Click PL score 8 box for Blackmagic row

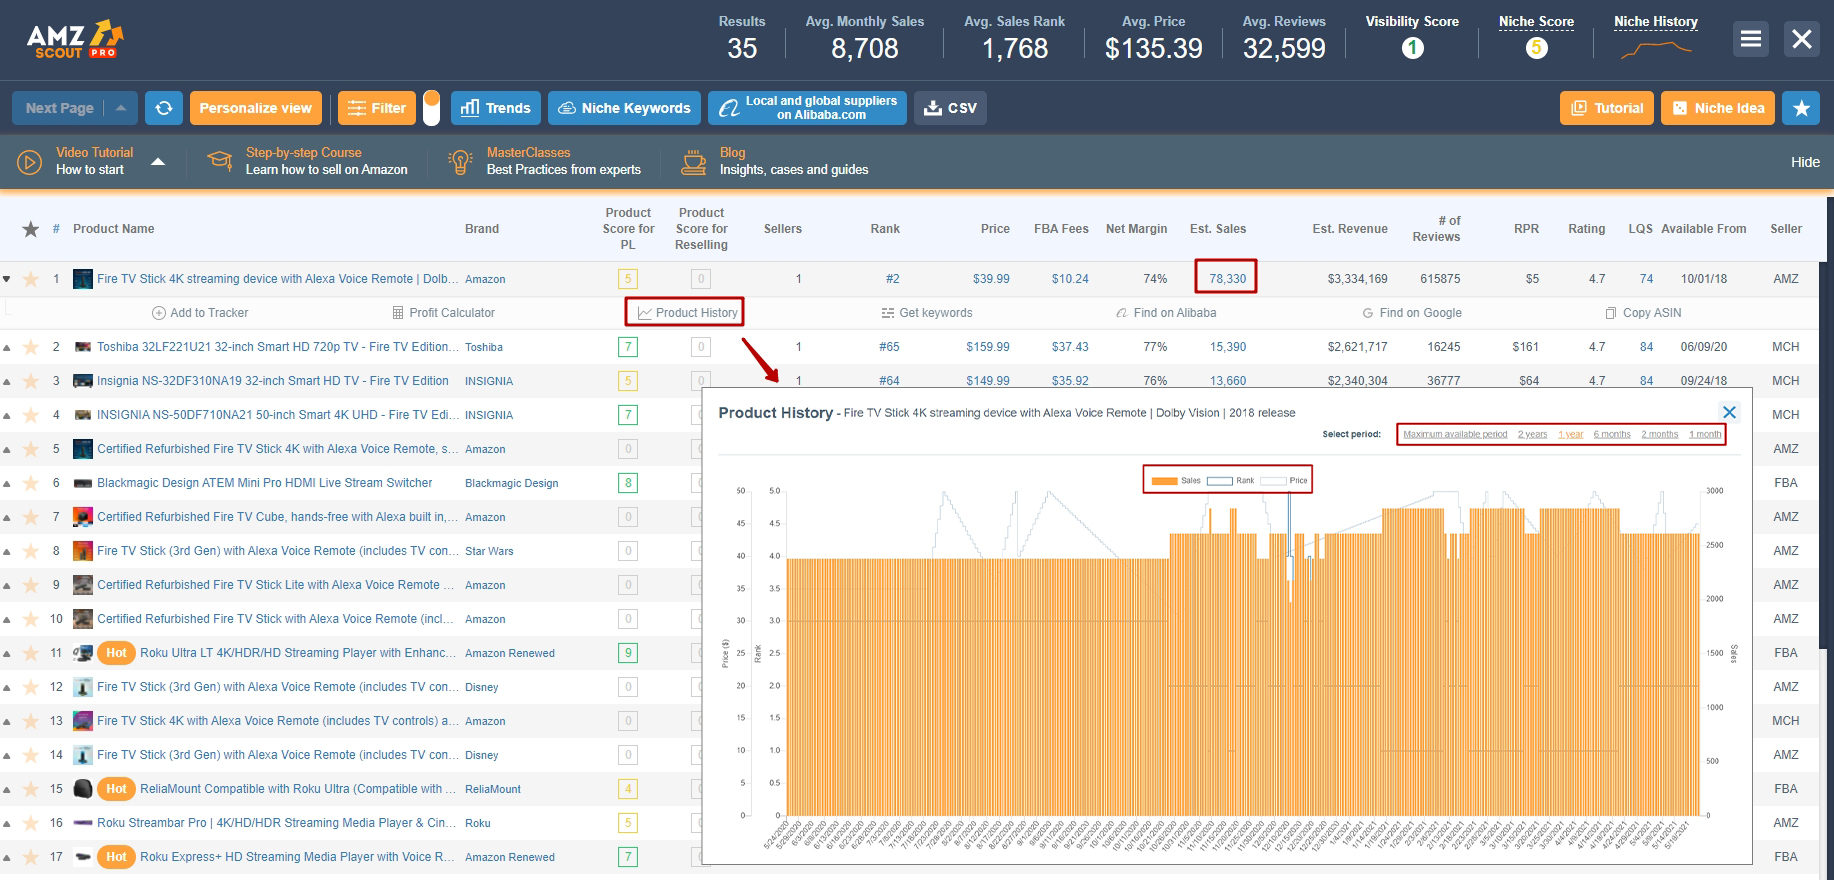pos(628,483)
